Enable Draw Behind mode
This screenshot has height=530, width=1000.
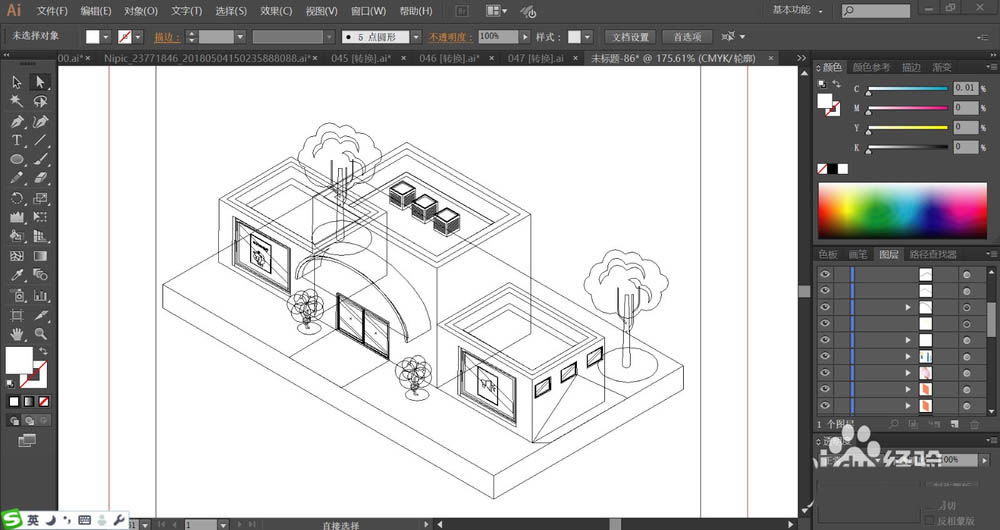point(29,420)
